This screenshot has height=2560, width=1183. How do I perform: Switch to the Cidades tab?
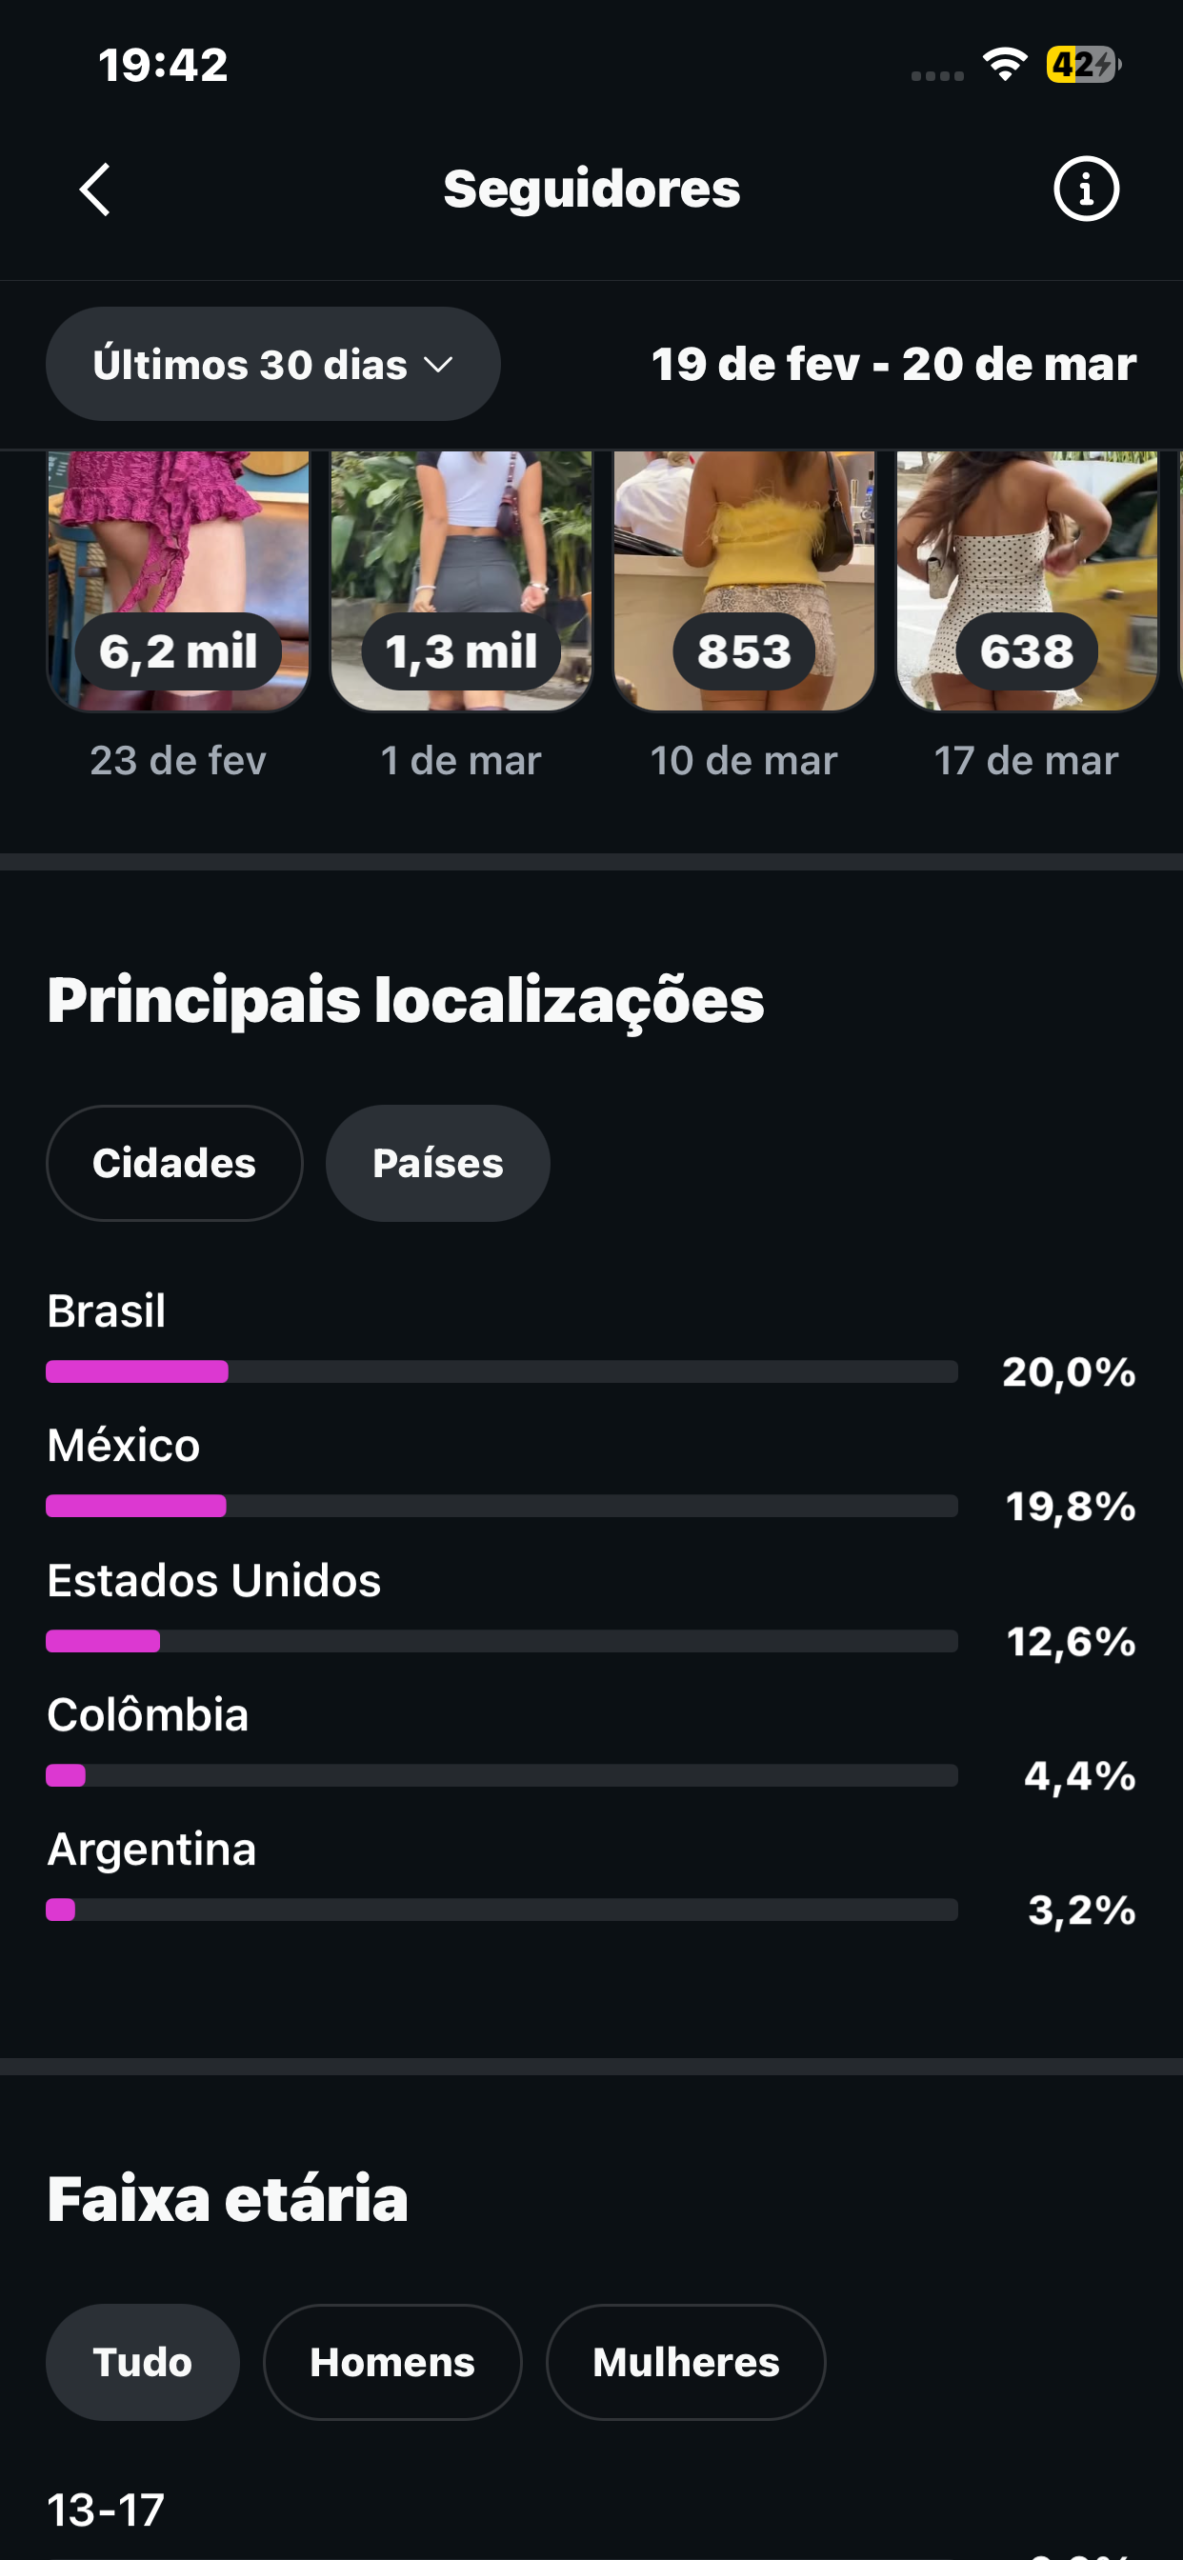[x=174, y=1163]
